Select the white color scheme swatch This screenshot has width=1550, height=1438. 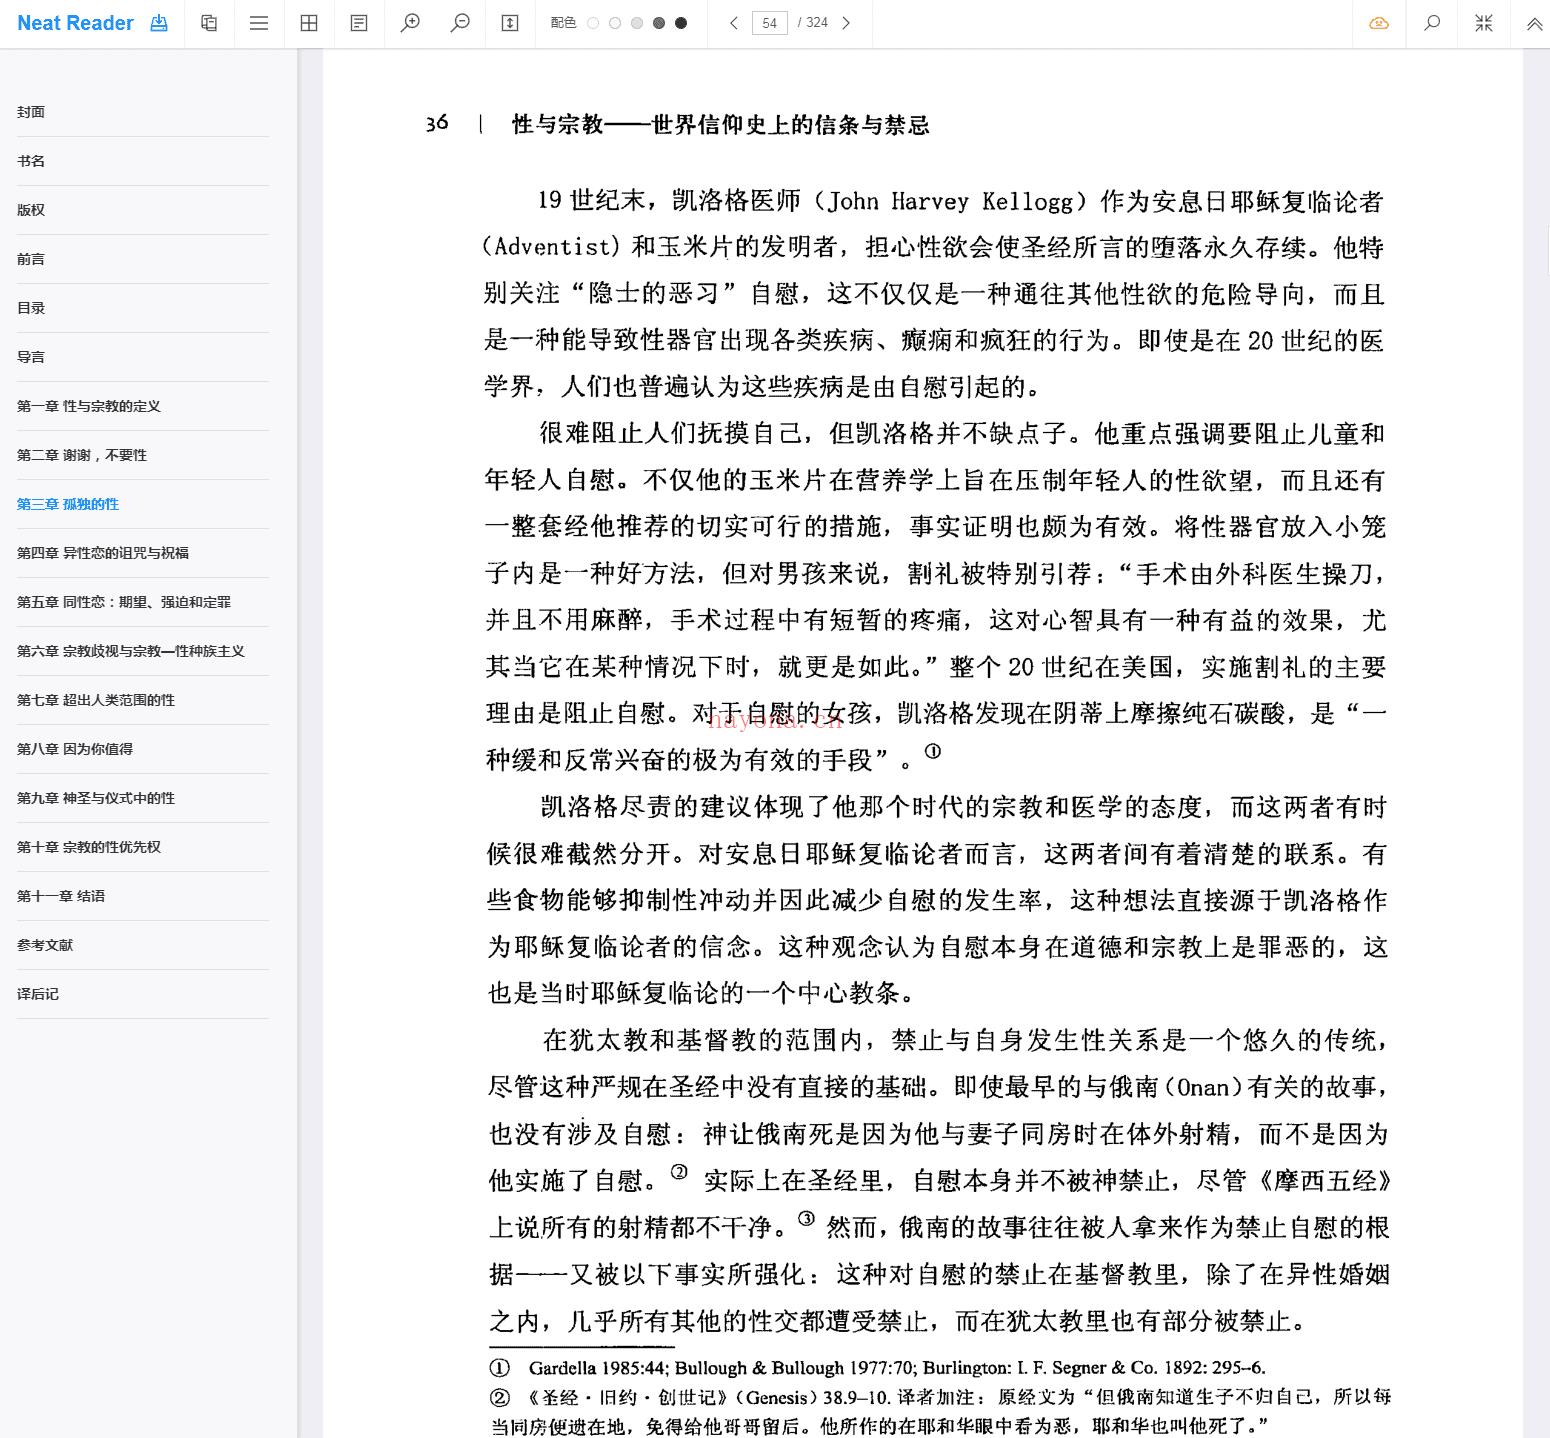593,23
